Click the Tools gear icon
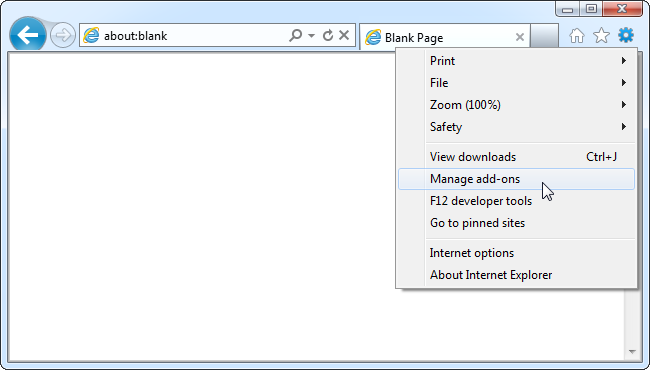This screenshot has height=370, width=650. pos(626,35)
